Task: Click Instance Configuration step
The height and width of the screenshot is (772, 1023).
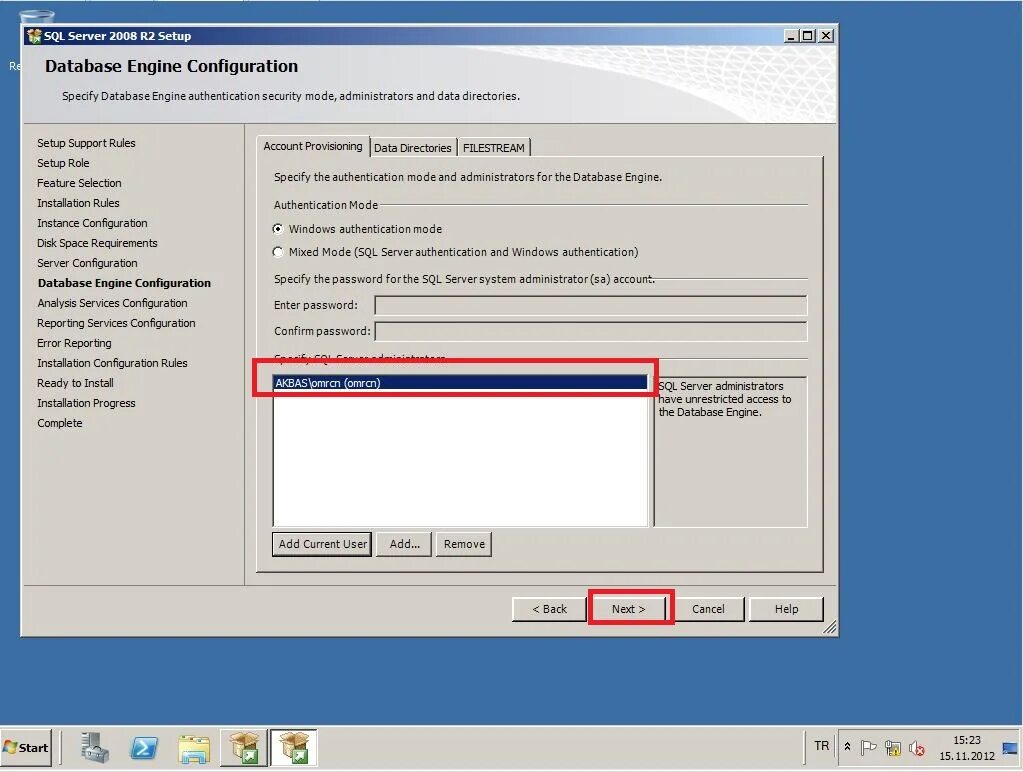Action: pyautogui.click(x=92, y=223)
